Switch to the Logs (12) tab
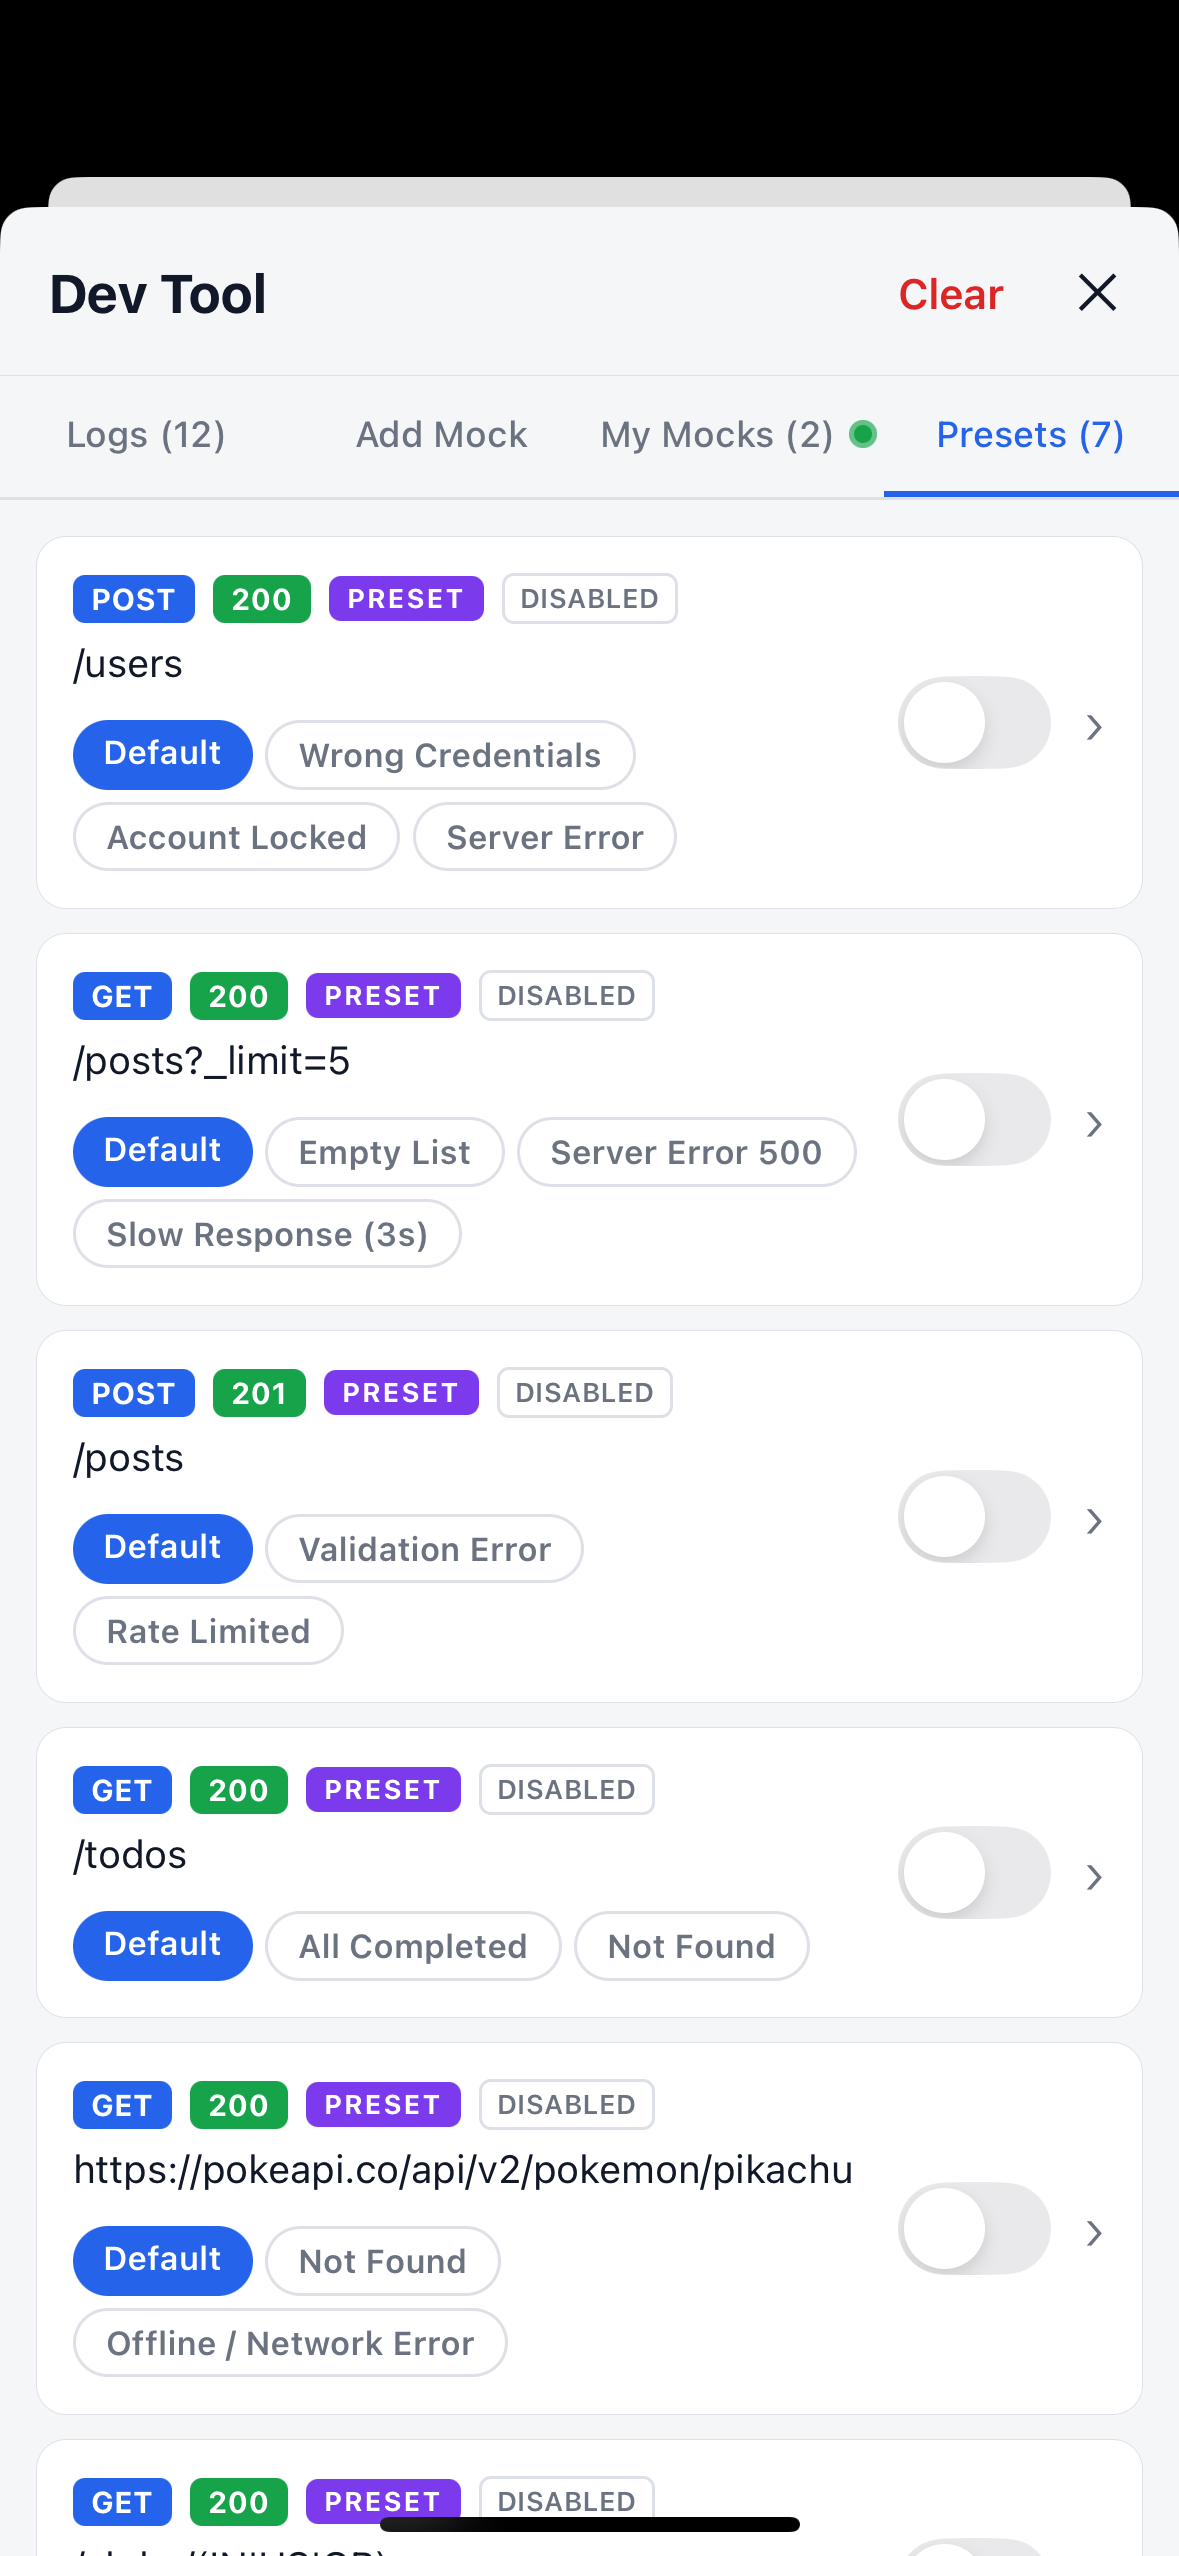 coord(146,435)
